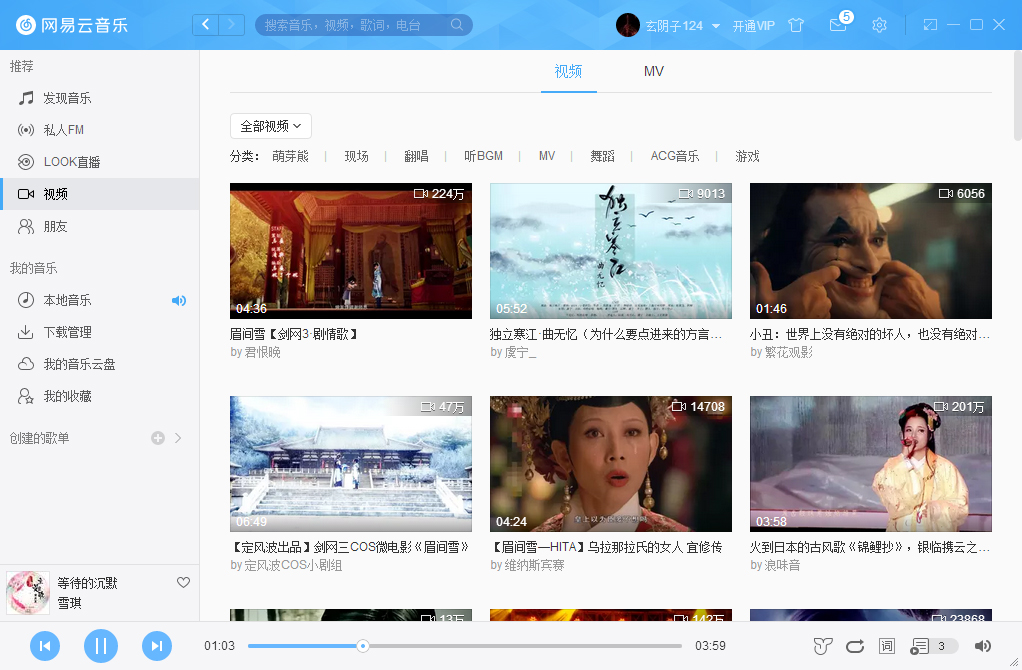Open the sound effect icon in player bar
This screenshot has height=670, width=1022.
coord(822,646)
